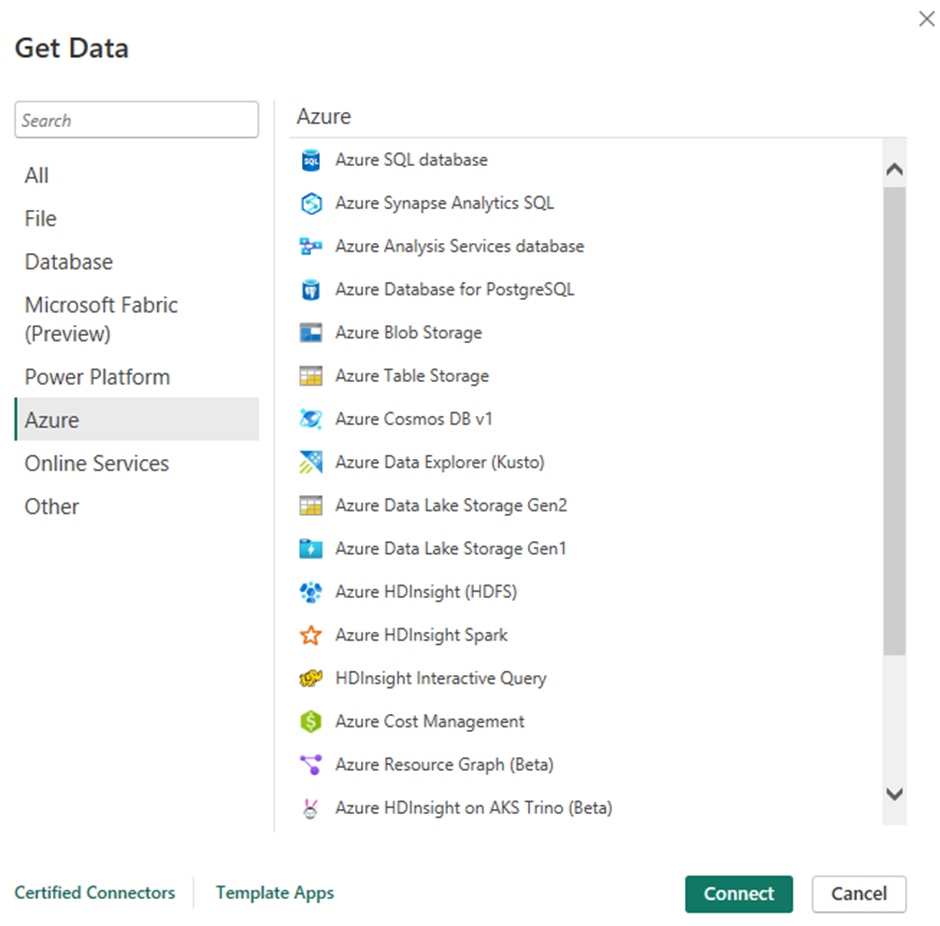Open the Certified Connectors link
940x926 pixels.
coord(95,892)
